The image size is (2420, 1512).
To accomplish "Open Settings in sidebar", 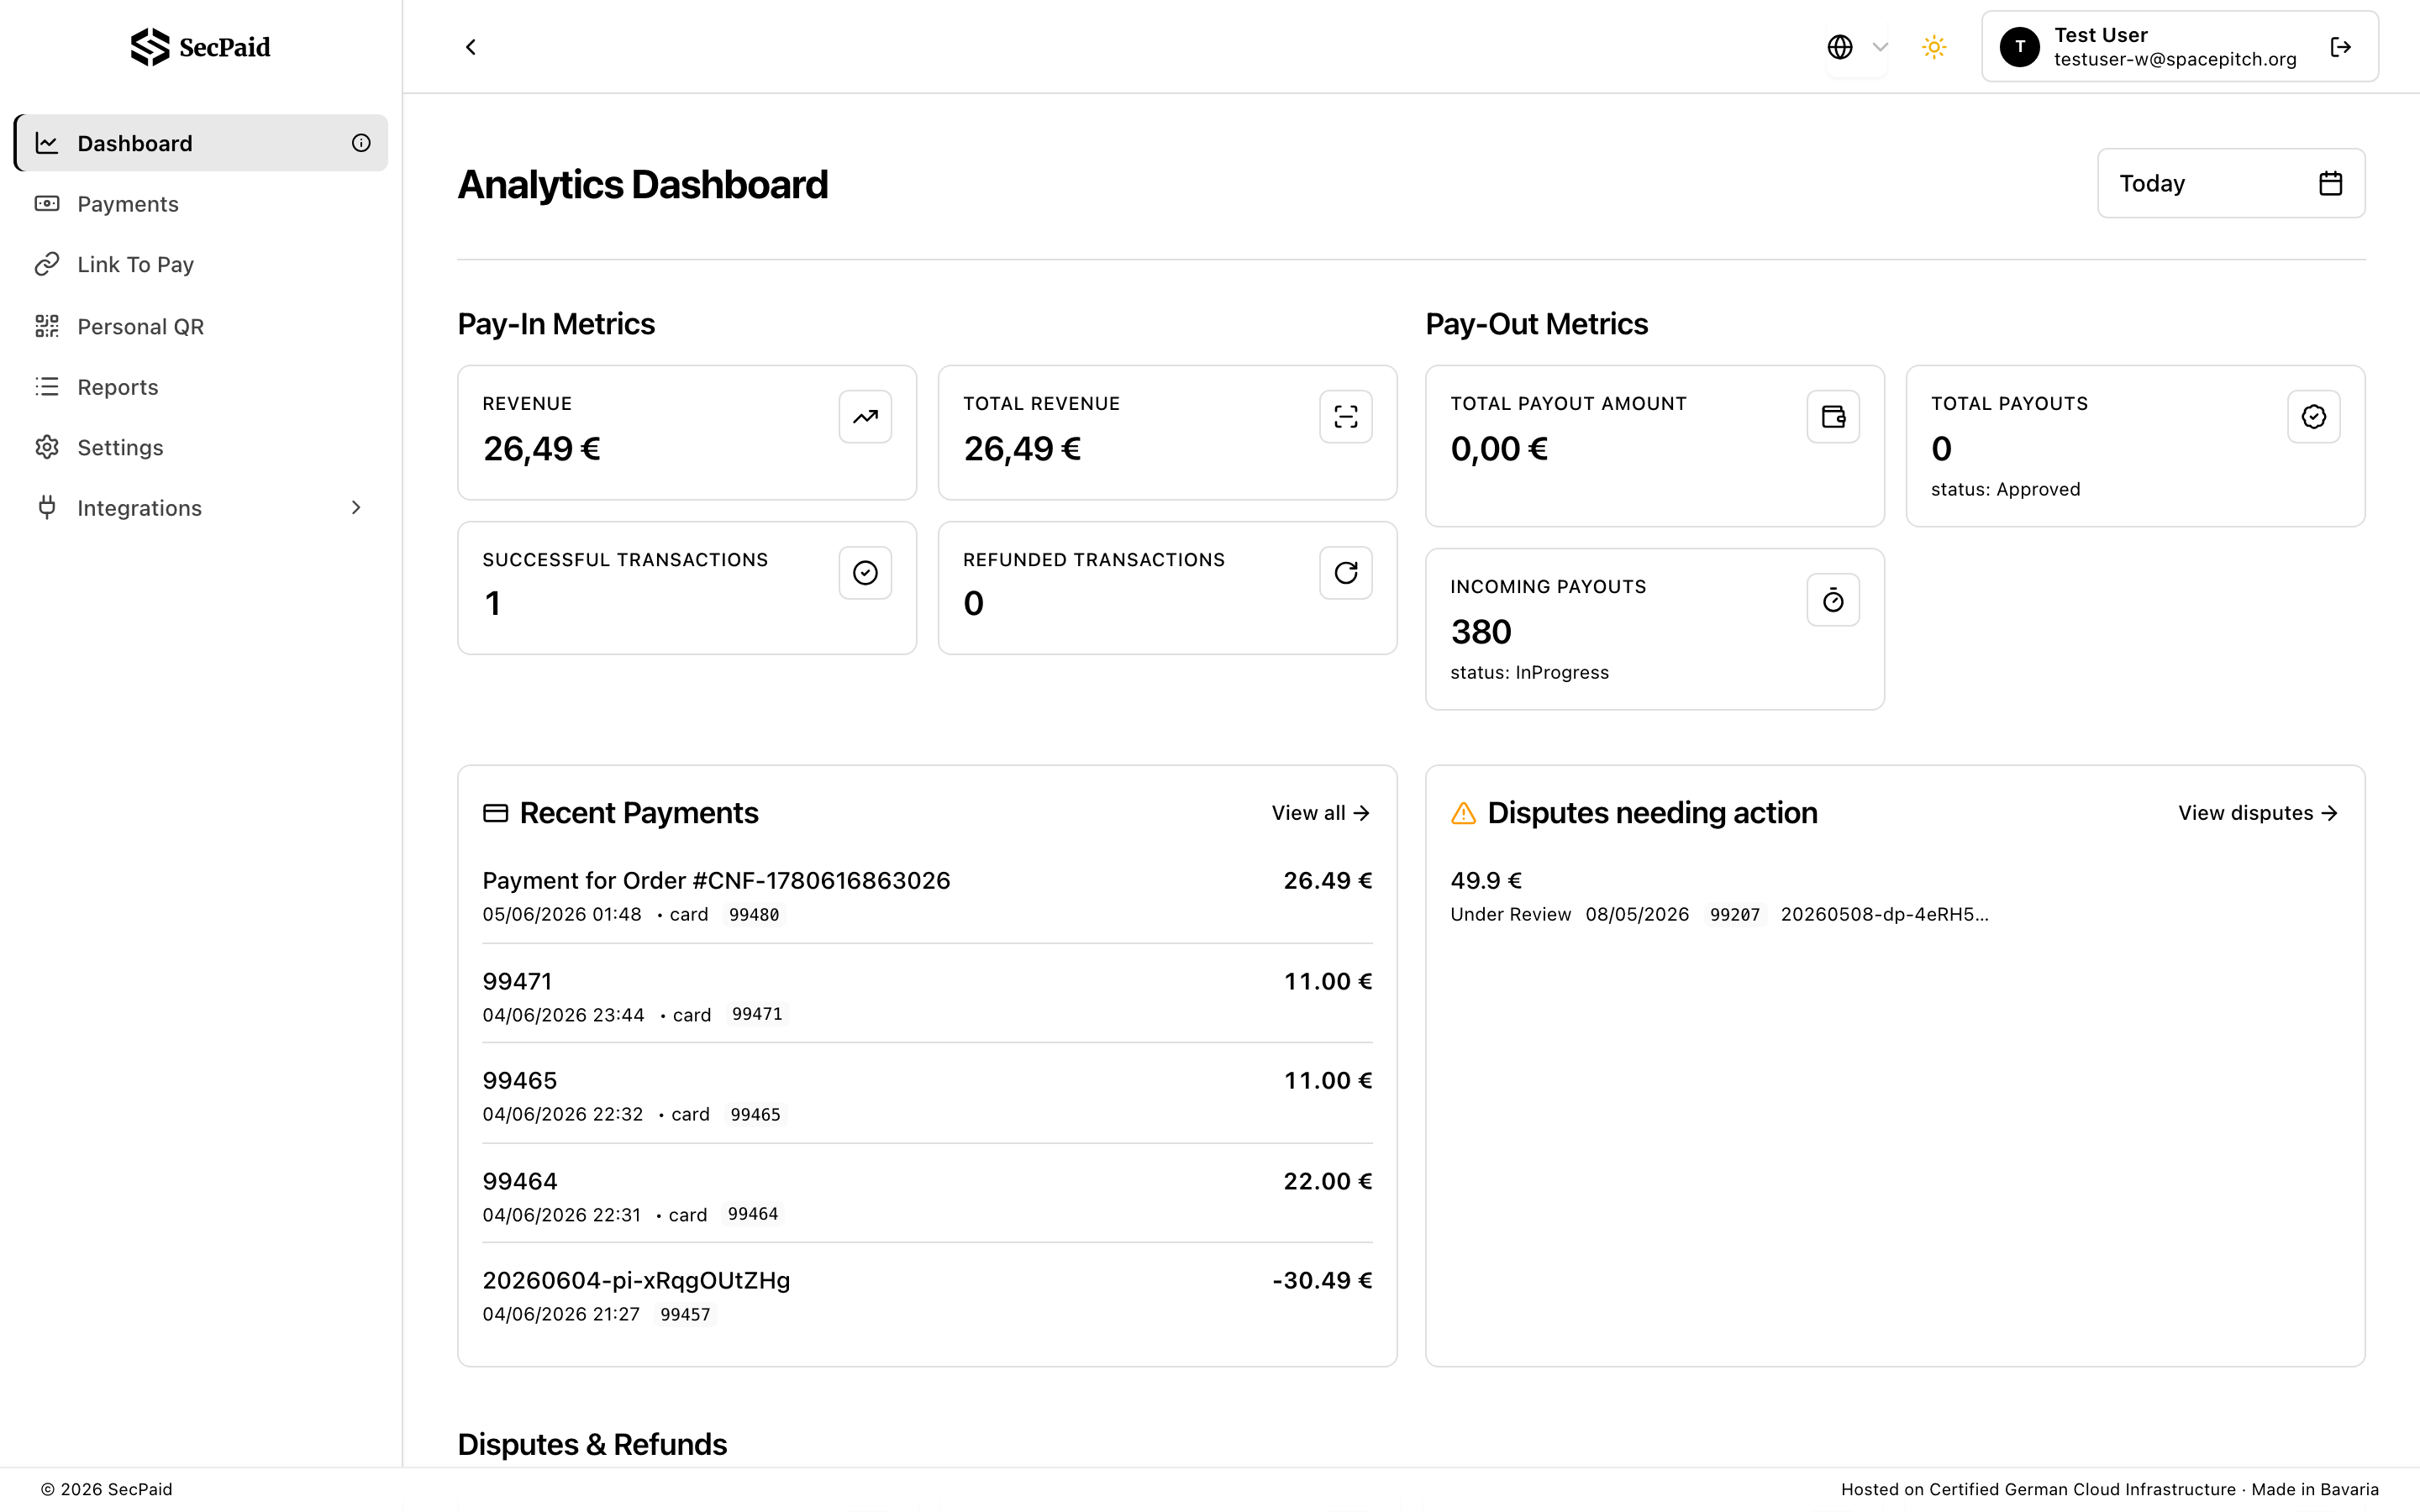I will point(201,448).
